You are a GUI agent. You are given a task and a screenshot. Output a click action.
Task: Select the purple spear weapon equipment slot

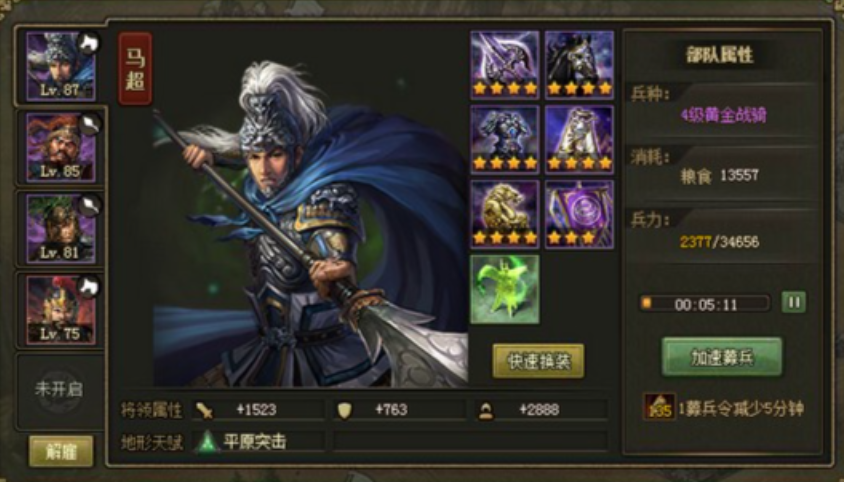pyautogui.click(x=504, y=65)
